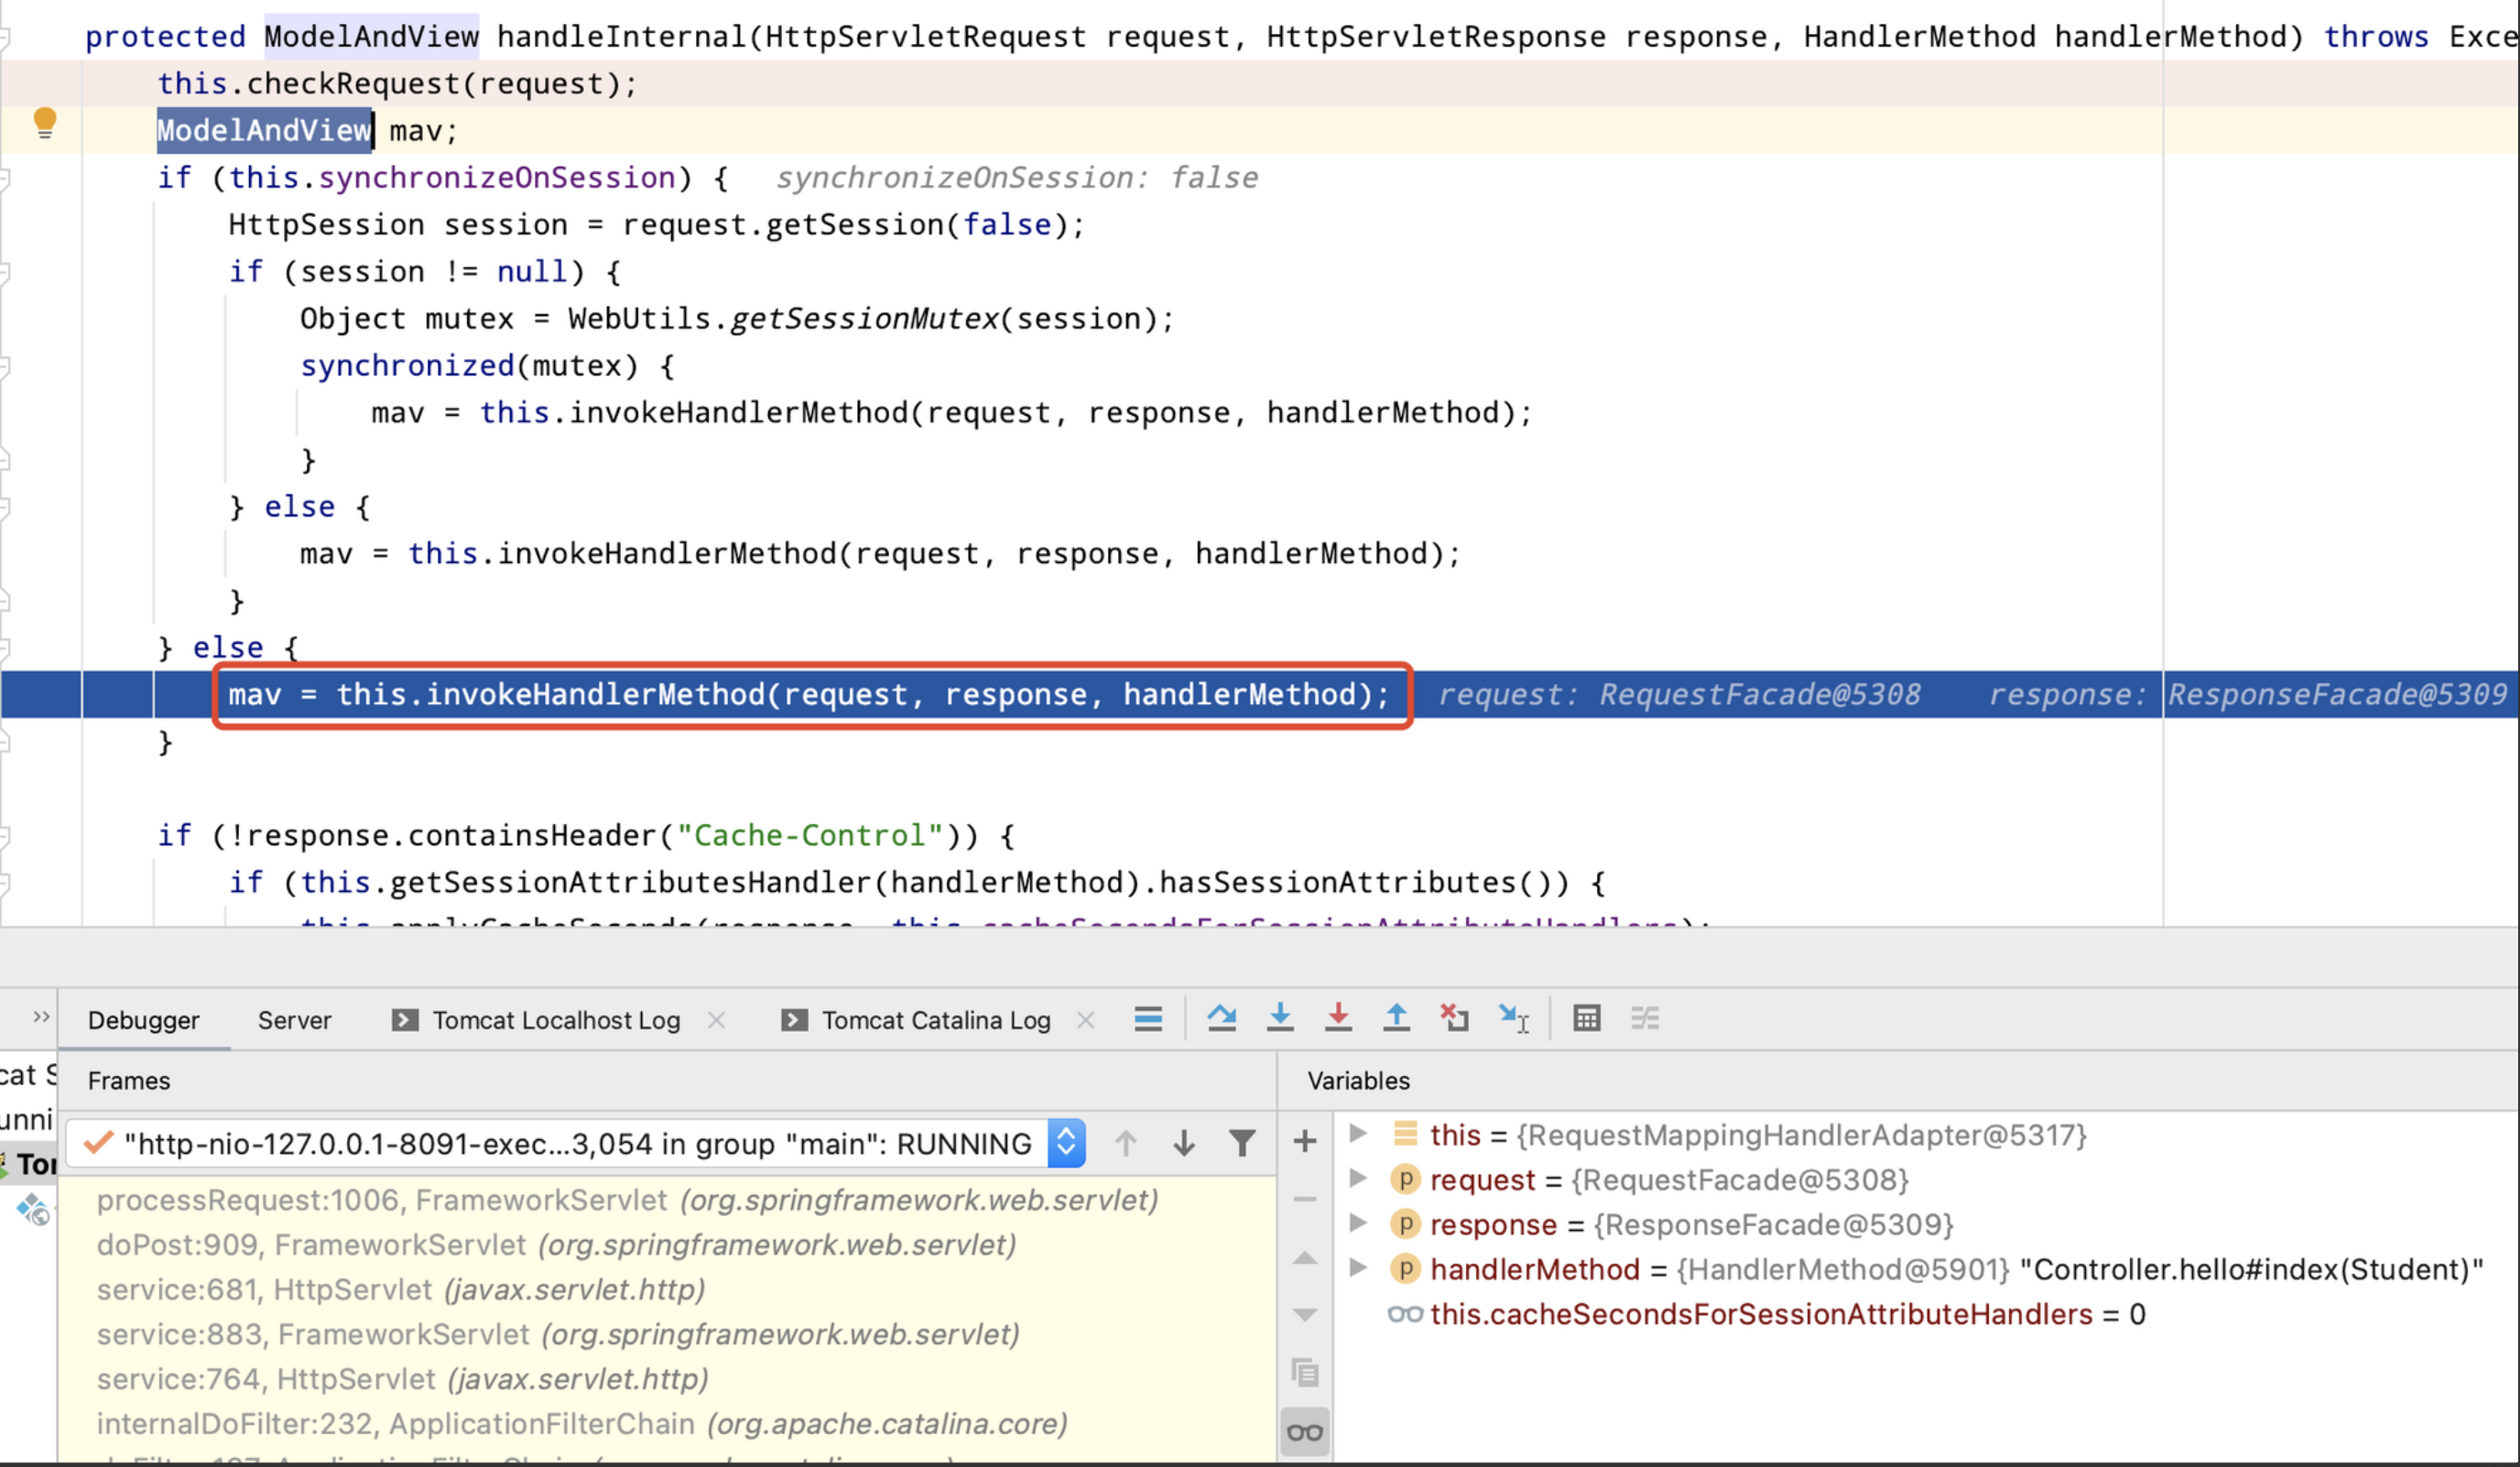Viewport: 2520px width, 1467px height.
Task: Select the internalDoFilter:232 frame
Action: [667, 1424]
